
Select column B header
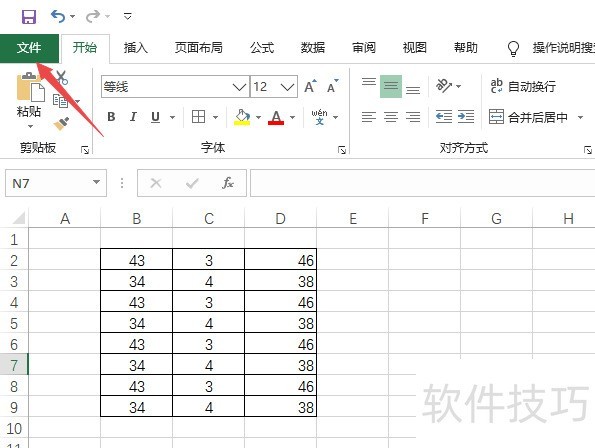click(x=137, y=219)
